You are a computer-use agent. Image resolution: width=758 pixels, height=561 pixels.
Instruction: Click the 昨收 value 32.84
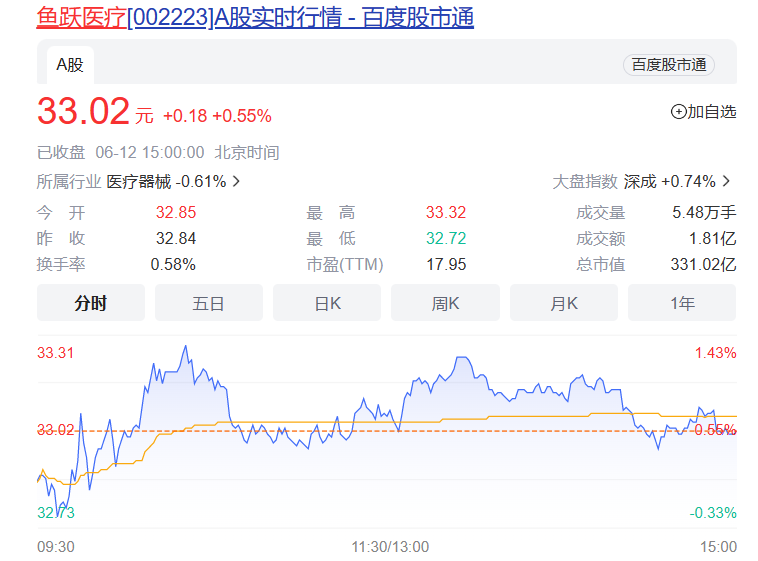click(x=176, y=238)
